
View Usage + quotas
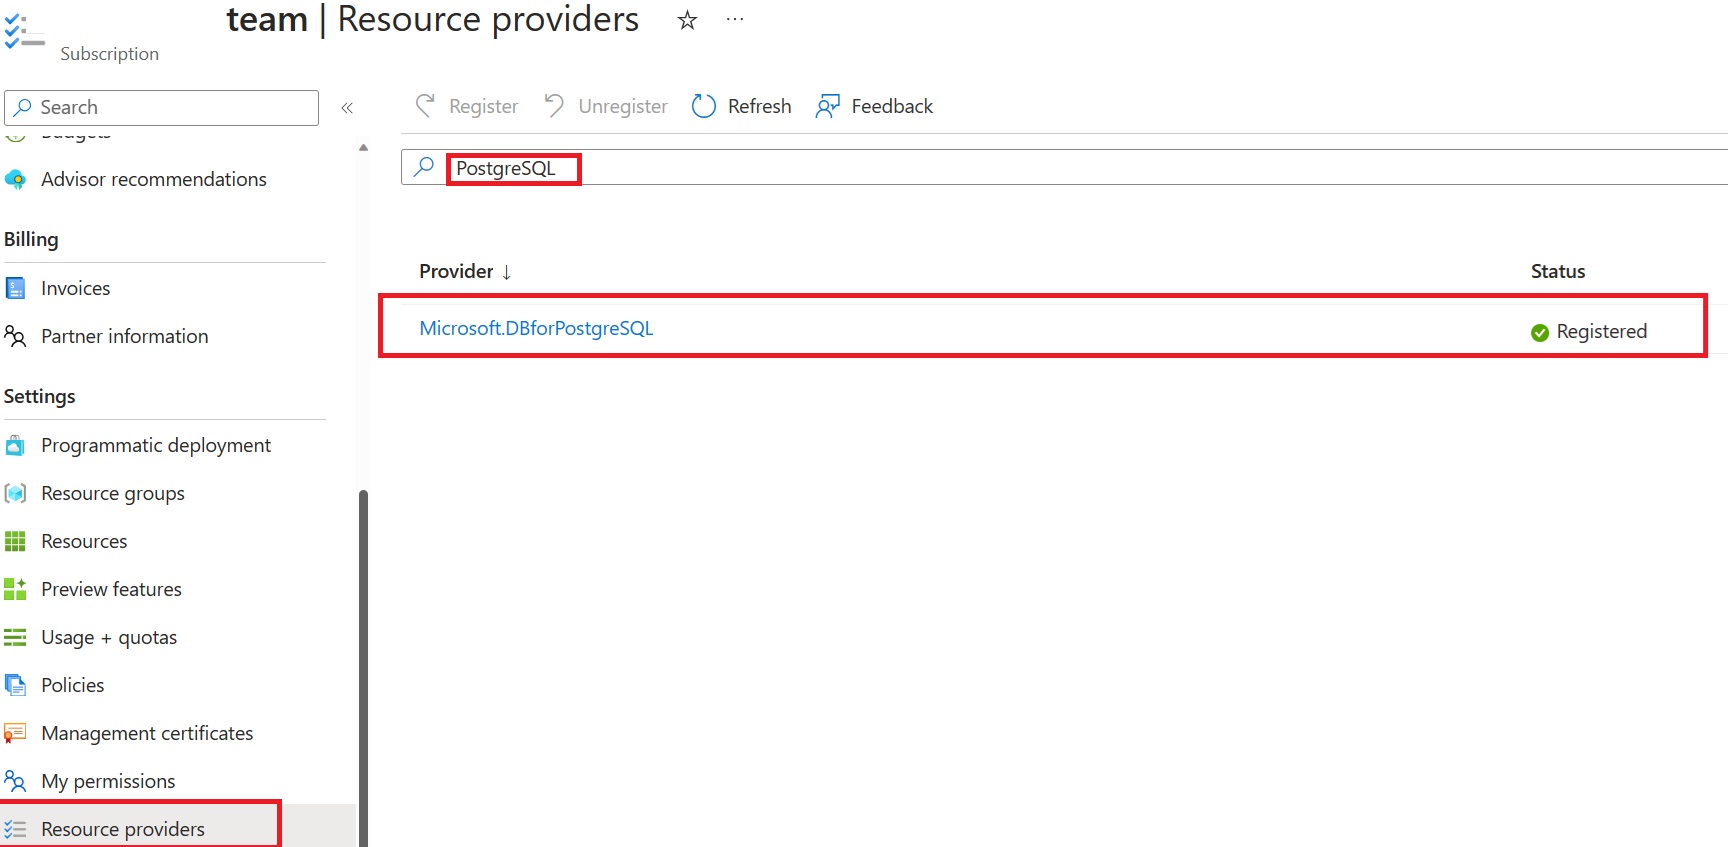(x=109, y=638)
